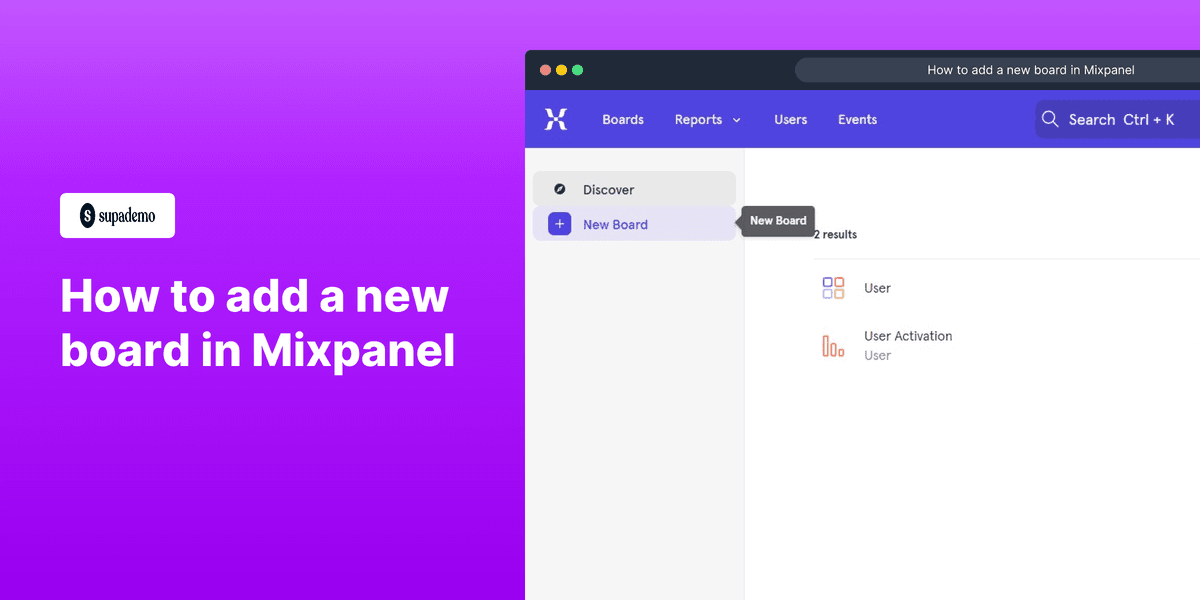The image size is (1200, 600).
Task: Click the green traffic light button
Action: (x=577, y=70)
